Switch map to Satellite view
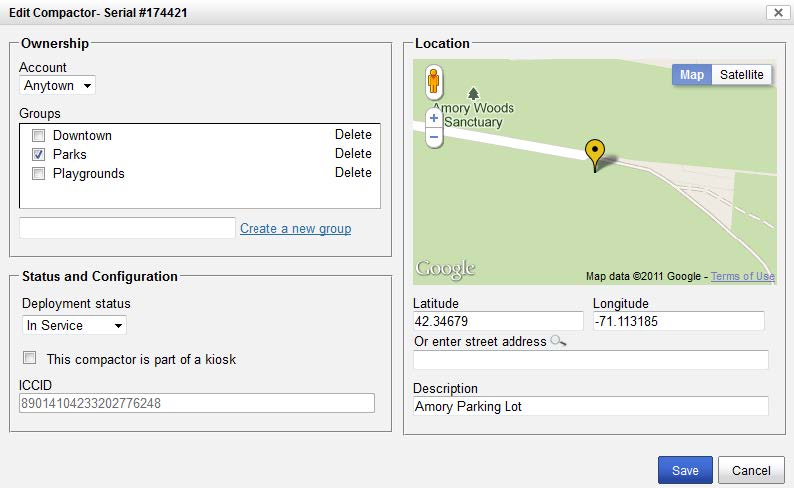Screen dimensions: 794x488 coord(741,75)
